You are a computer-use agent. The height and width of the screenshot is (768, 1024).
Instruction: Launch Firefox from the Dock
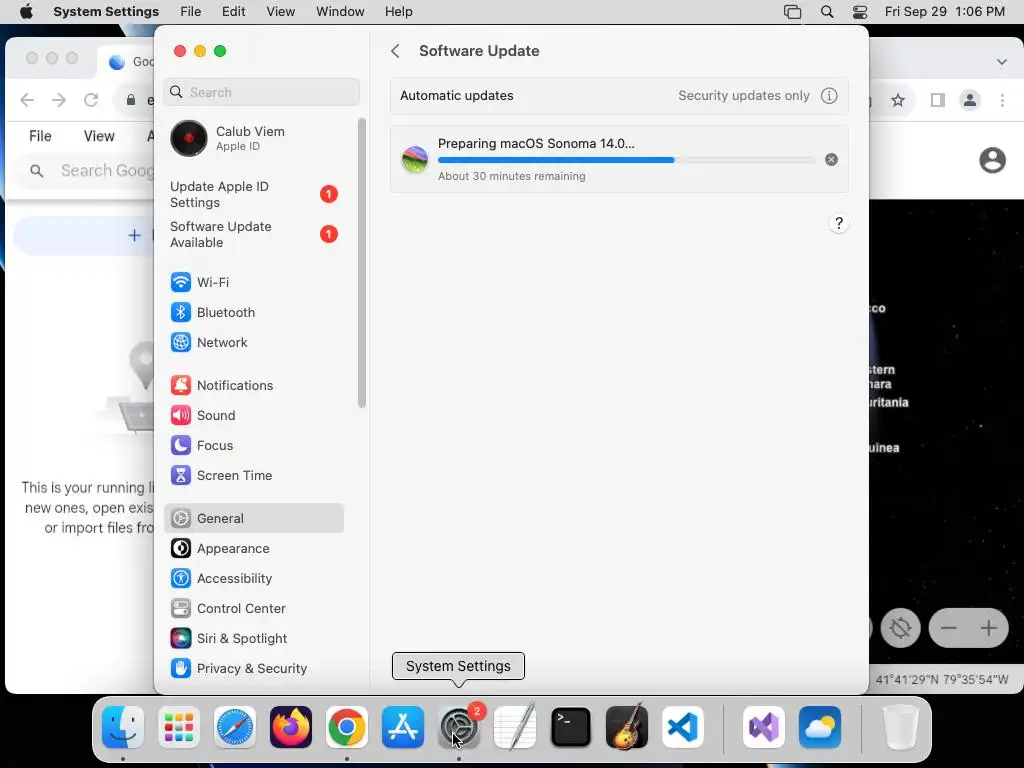(291, 727)
